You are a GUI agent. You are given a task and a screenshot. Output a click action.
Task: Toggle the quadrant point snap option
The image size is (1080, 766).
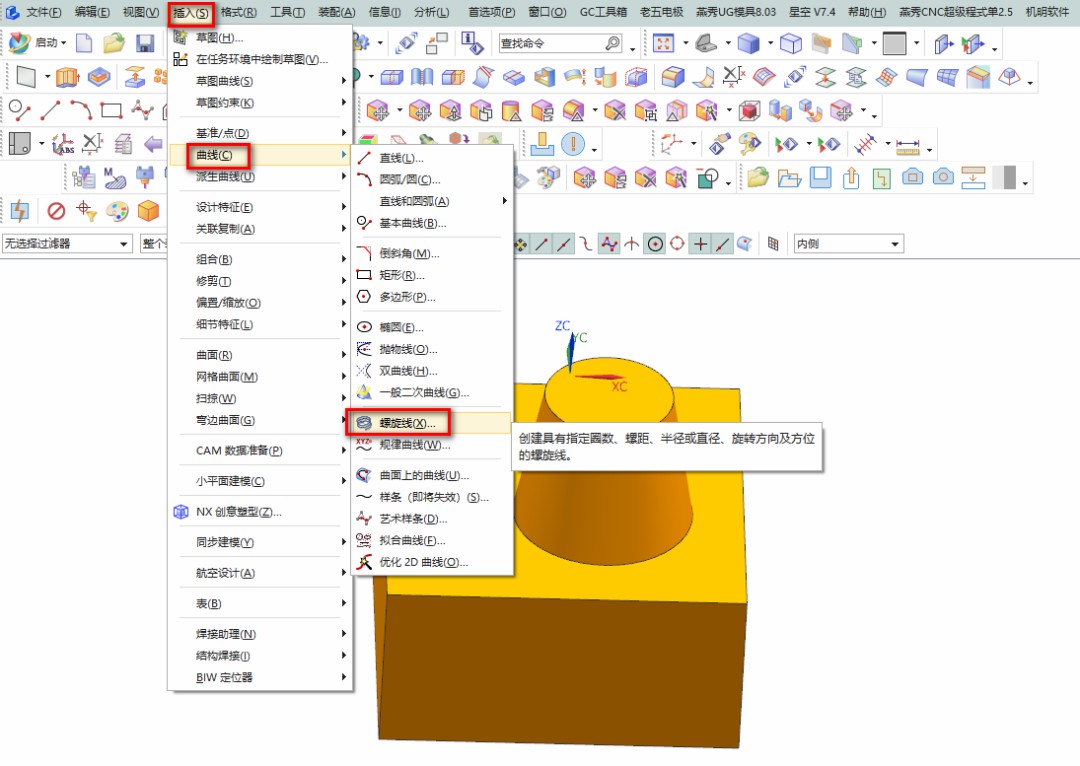tap(678, 243)
